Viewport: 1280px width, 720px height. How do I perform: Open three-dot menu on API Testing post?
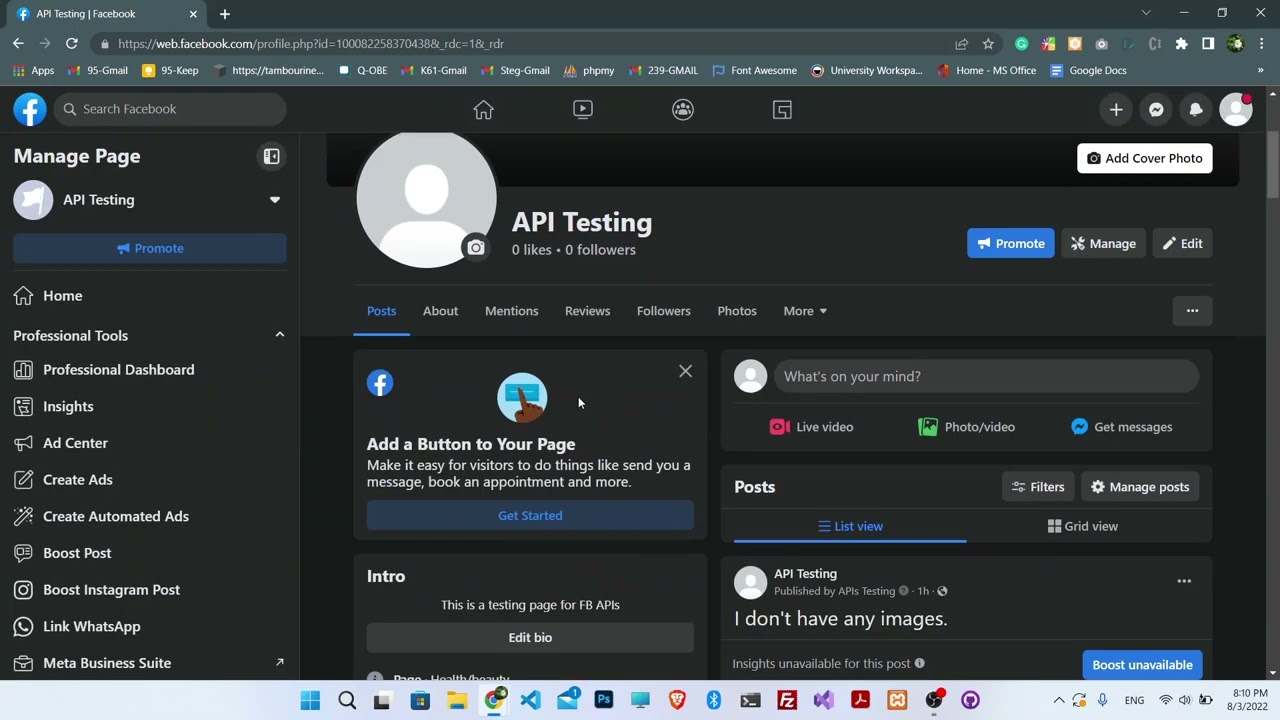(x=1184, y=581)
